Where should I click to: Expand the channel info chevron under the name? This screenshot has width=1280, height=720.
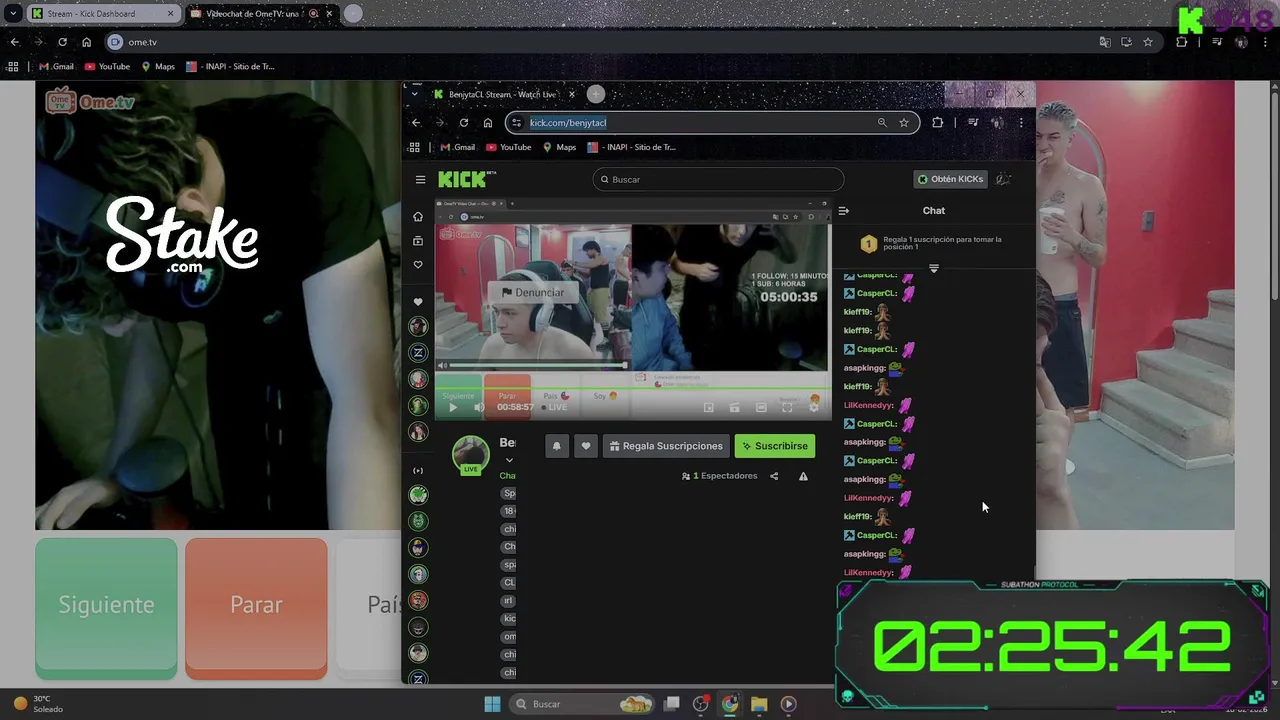(509, 460)
